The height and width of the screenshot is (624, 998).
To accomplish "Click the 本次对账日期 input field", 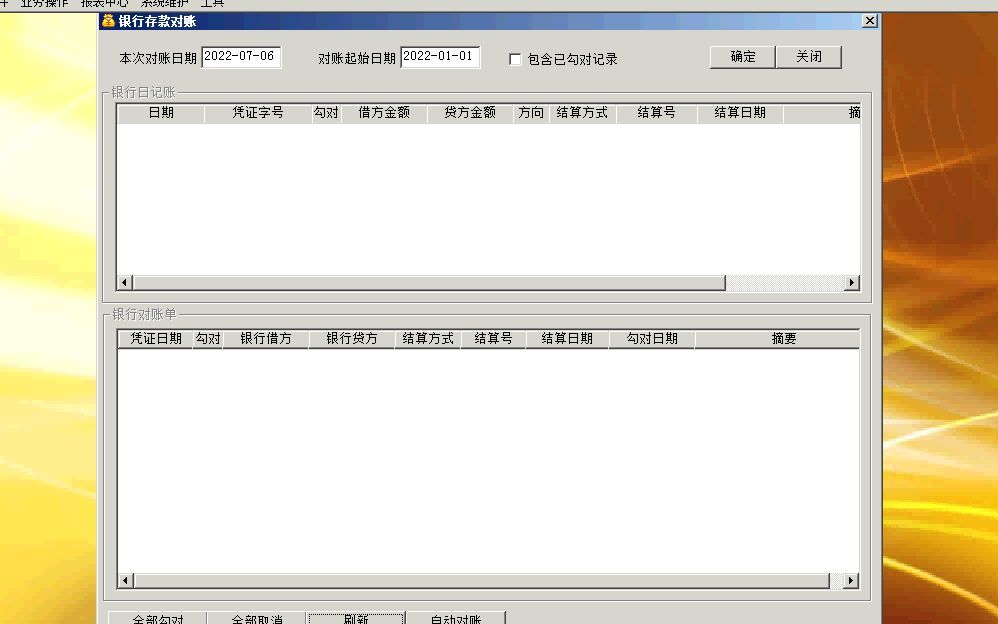I will point(240,57).
